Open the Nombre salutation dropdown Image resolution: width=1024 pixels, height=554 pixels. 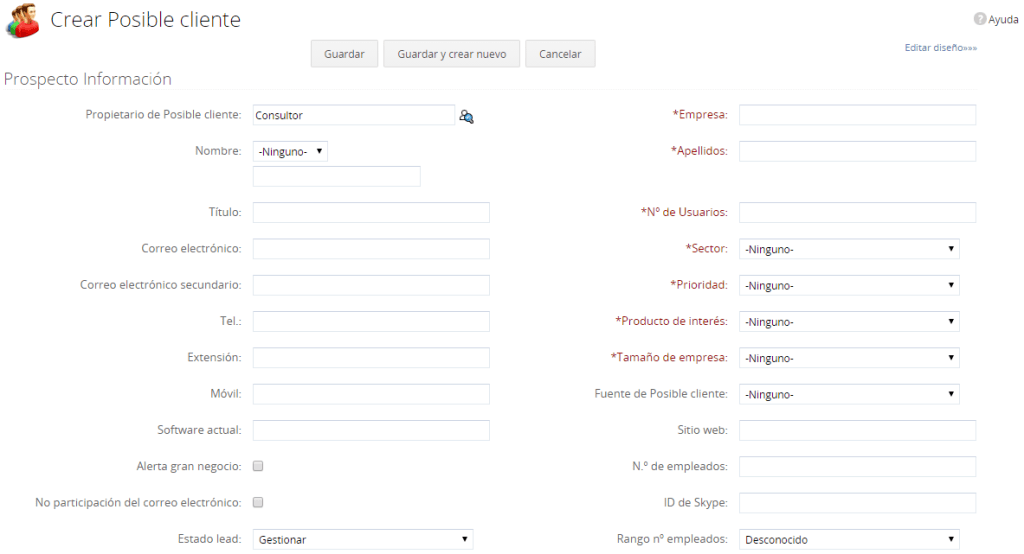(x=290, y=152)
